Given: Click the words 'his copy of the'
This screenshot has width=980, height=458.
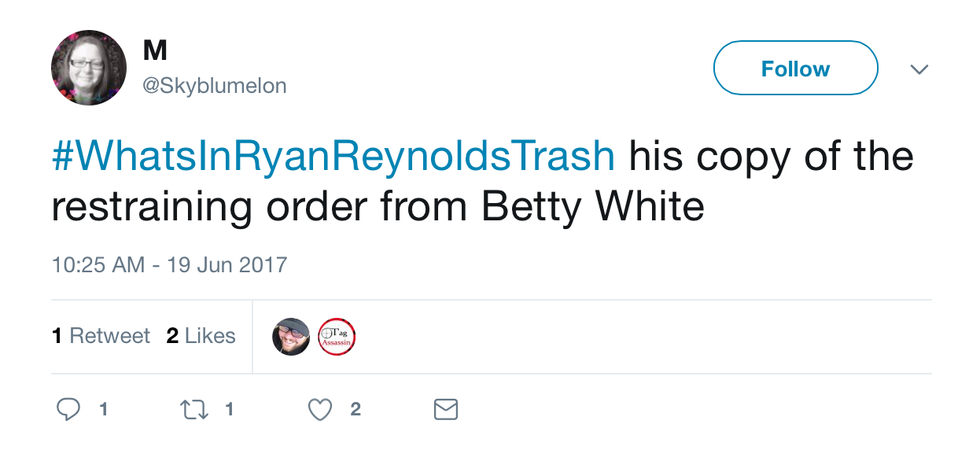Looking at the screenshot, I should pos(770,158).
